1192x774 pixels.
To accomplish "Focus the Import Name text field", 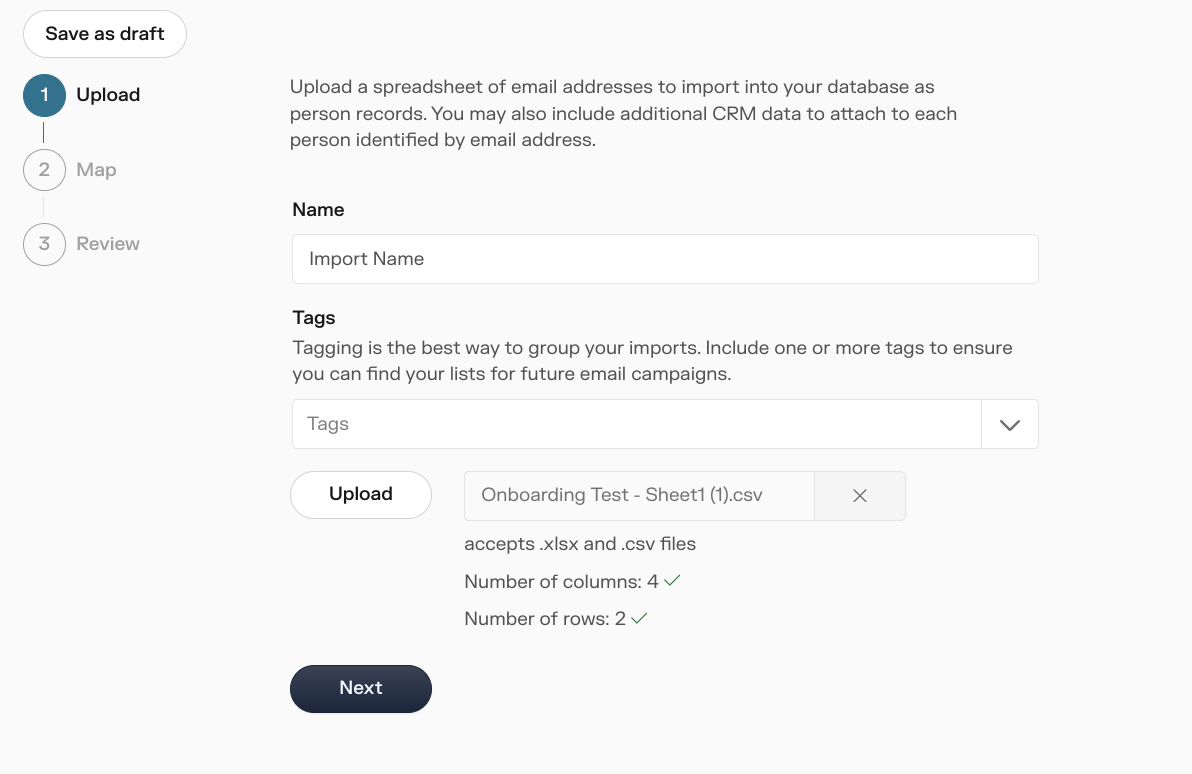I will pos(665,259).
